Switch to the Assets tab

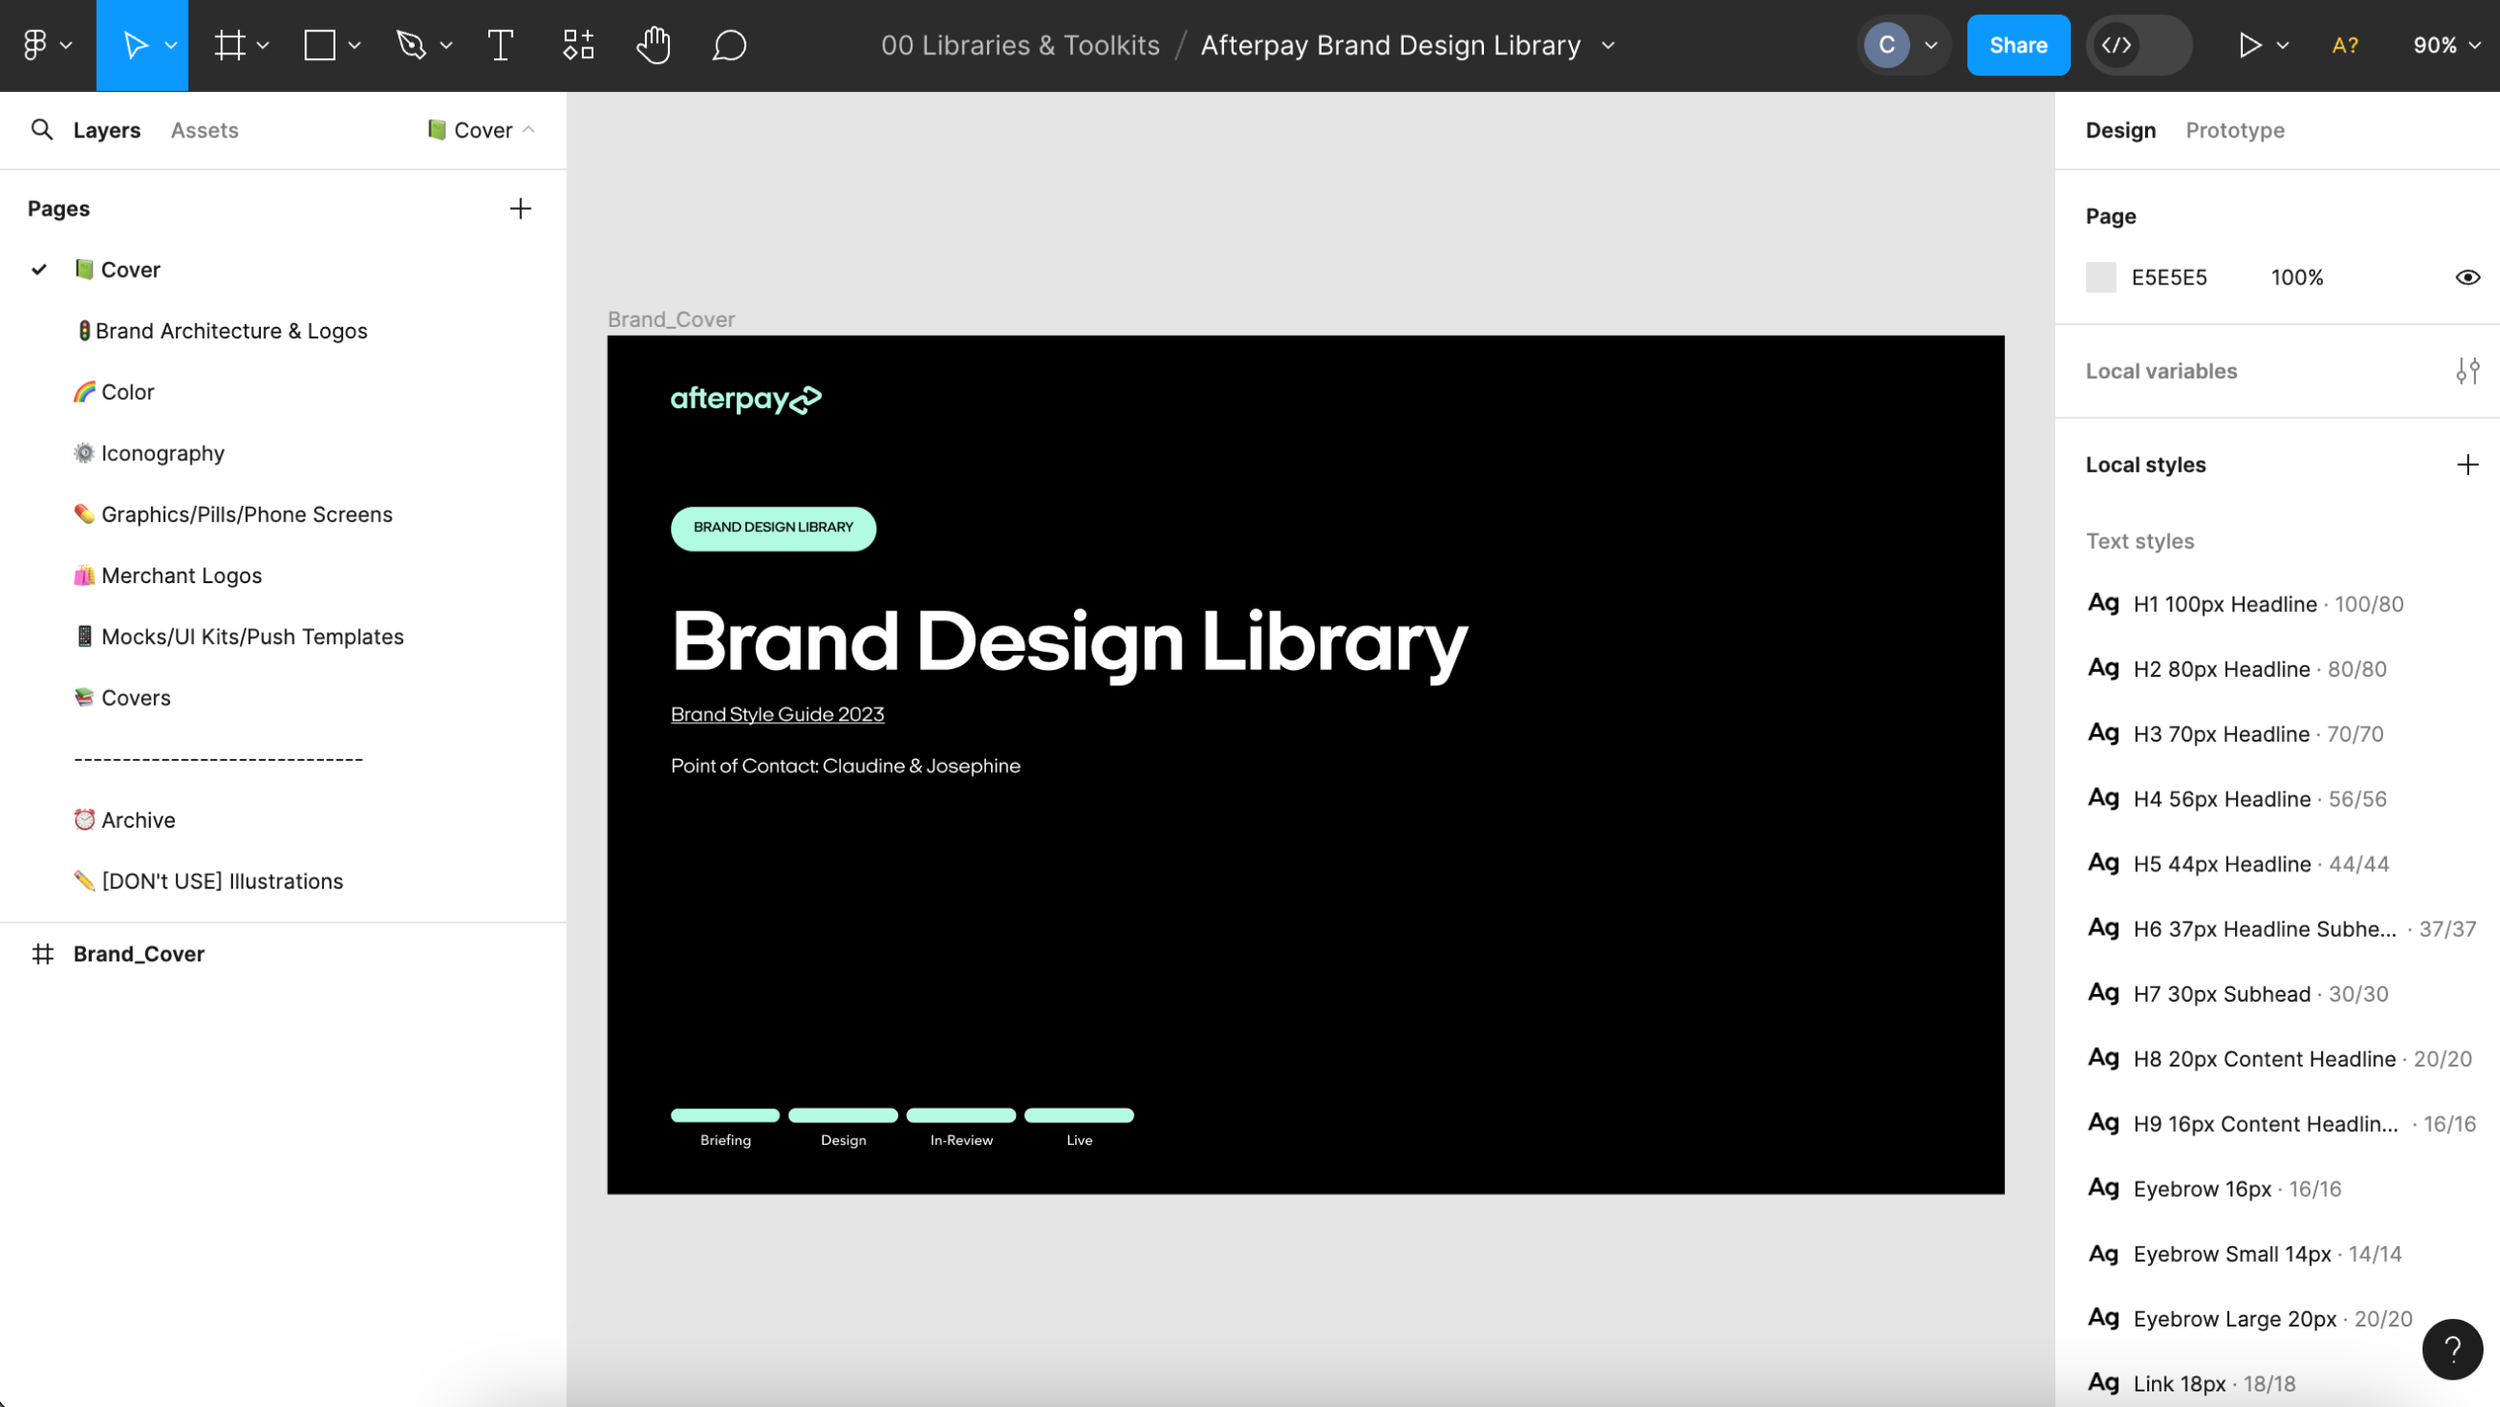(204, 130)
